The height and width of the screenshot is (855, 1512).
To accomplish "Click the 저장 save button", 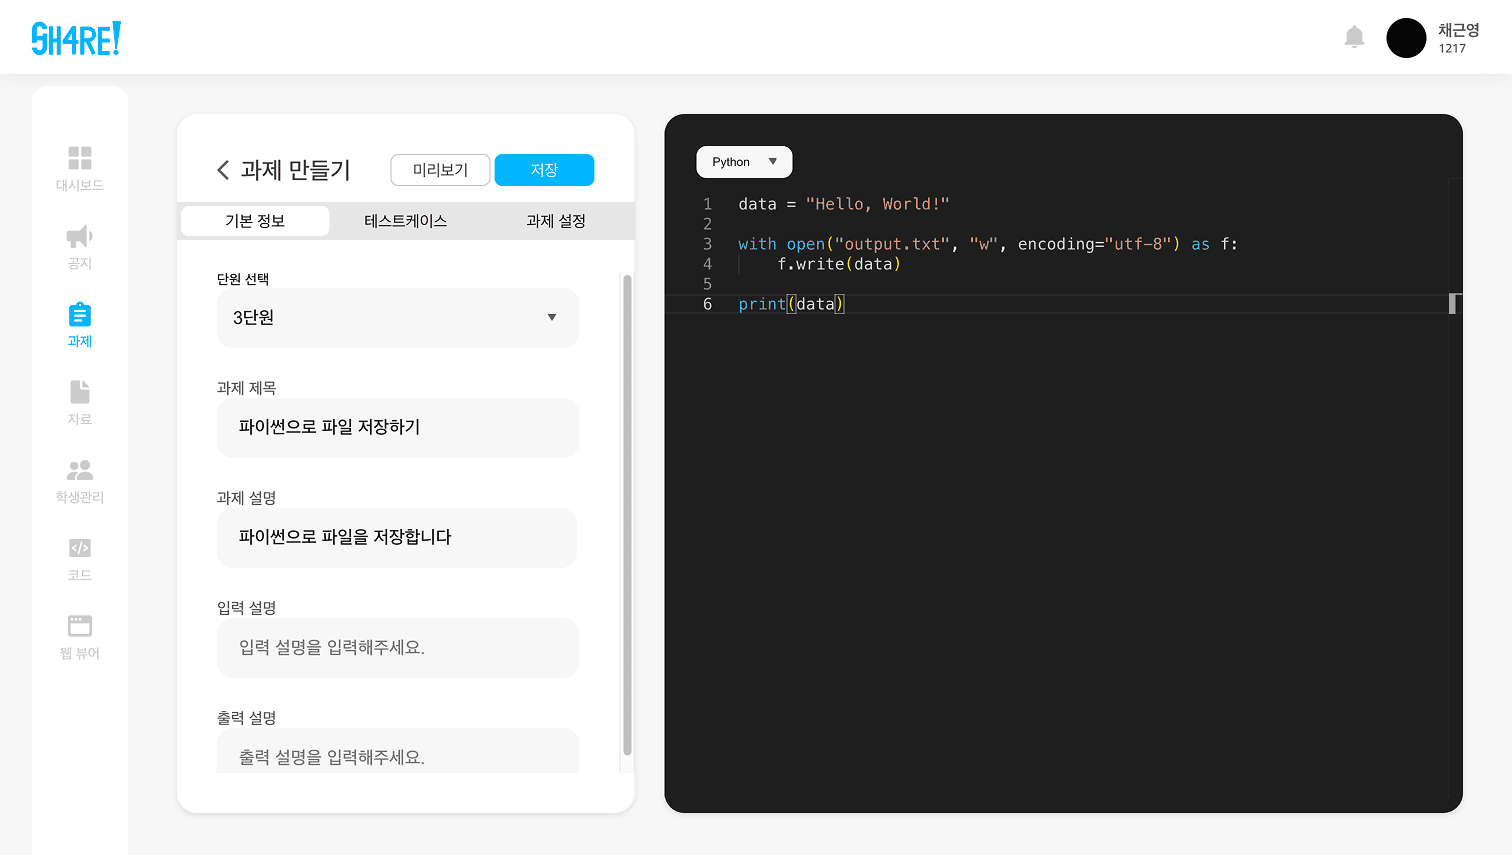I will pos(544,169).
